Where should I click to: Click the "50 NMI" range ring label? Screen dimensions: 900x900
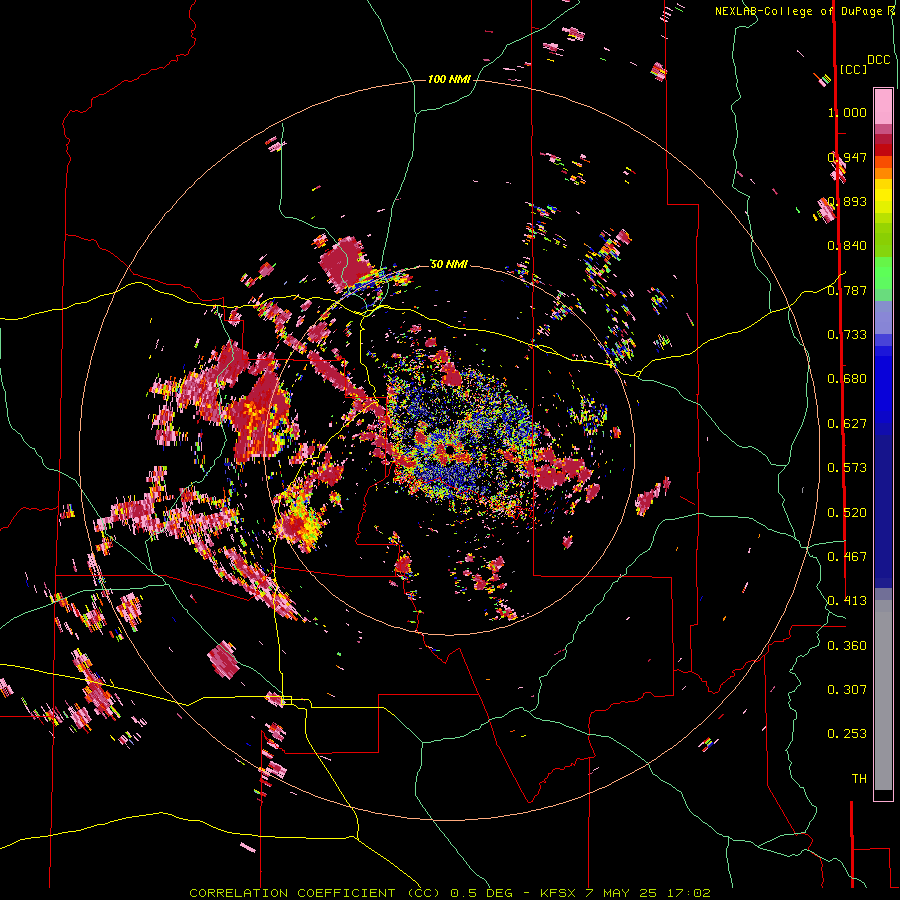click(x=449, y=264)
